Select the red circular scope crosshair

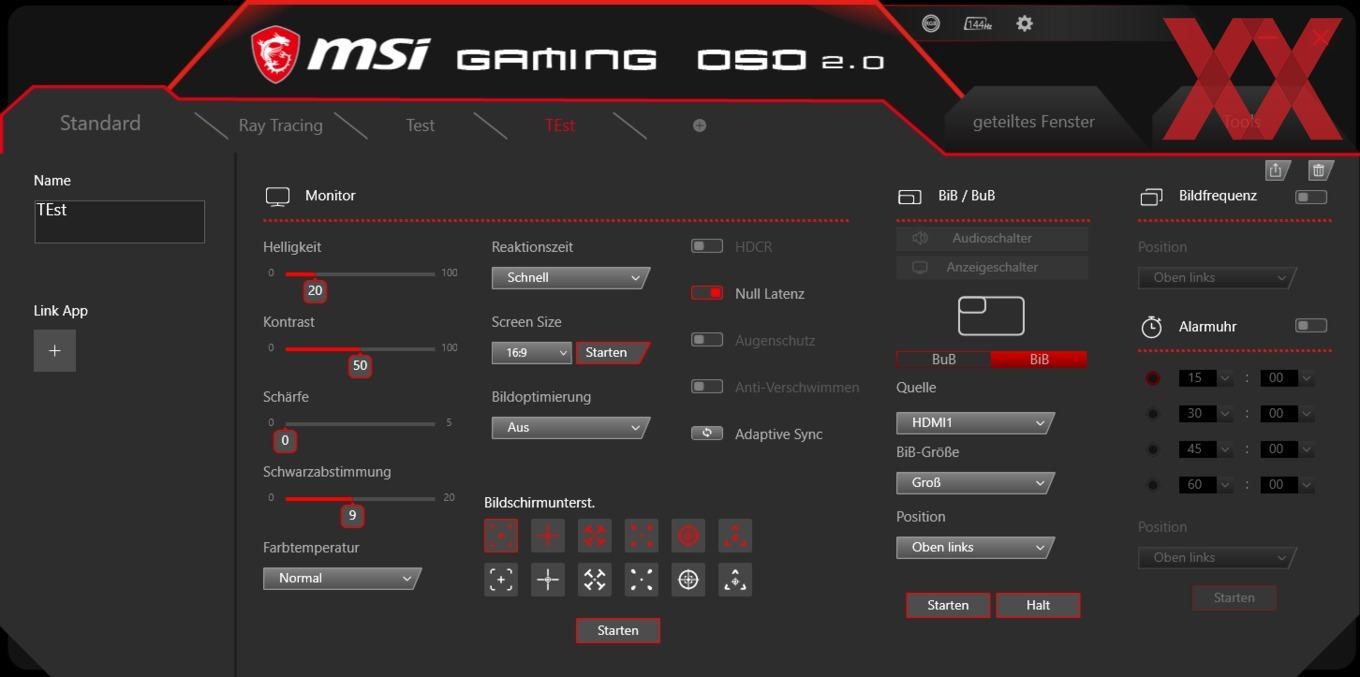click(688, 536)
